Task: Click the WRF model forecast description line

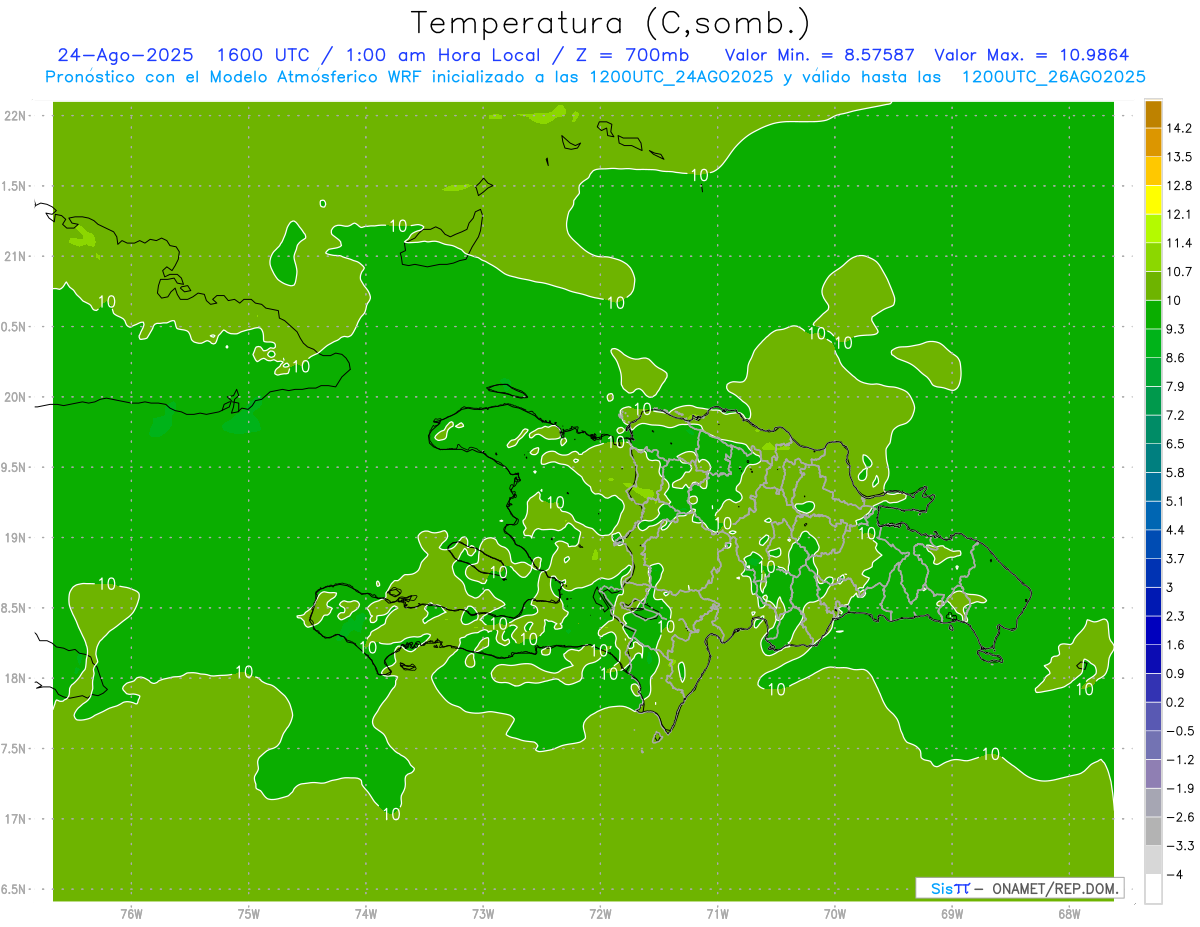Action: click(595, 77)
